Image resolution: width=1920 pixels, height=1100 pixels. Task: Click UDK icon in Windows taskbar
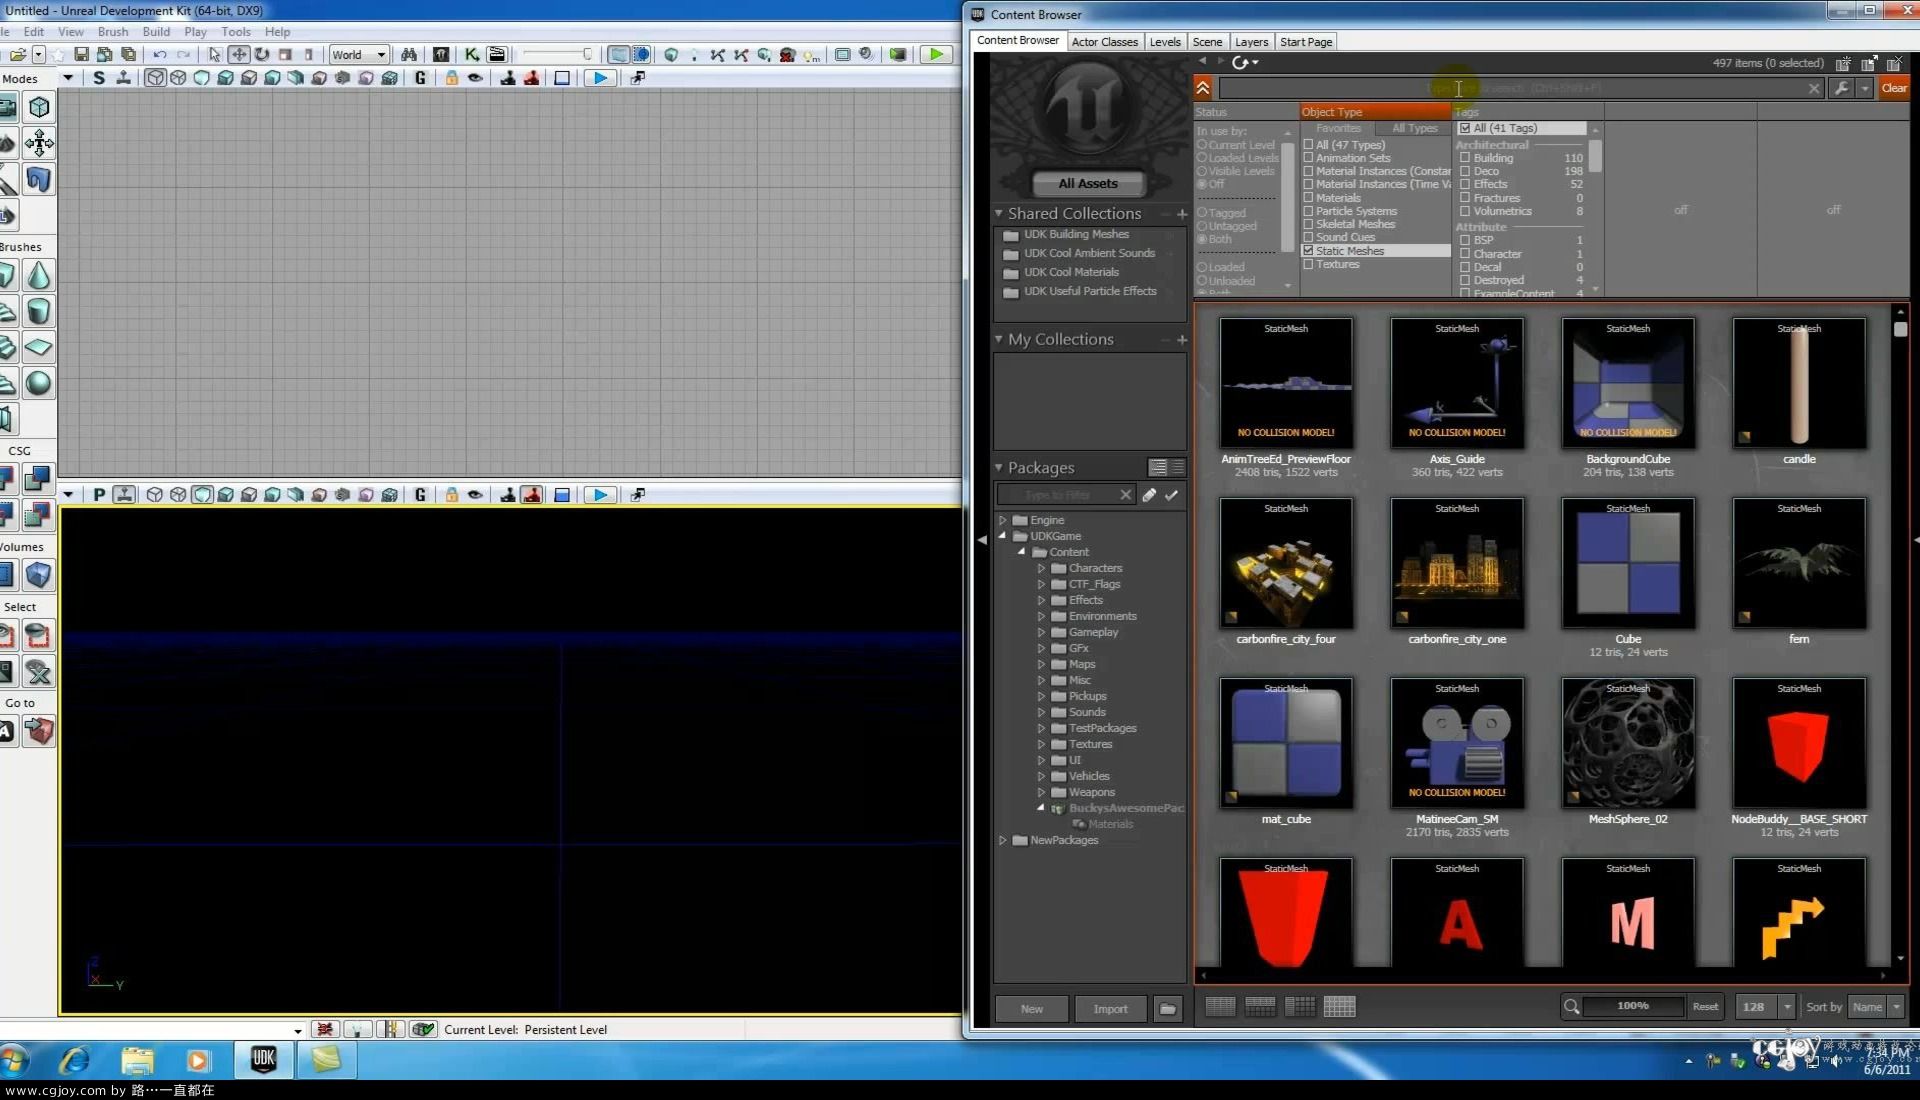pos(264,1059)
